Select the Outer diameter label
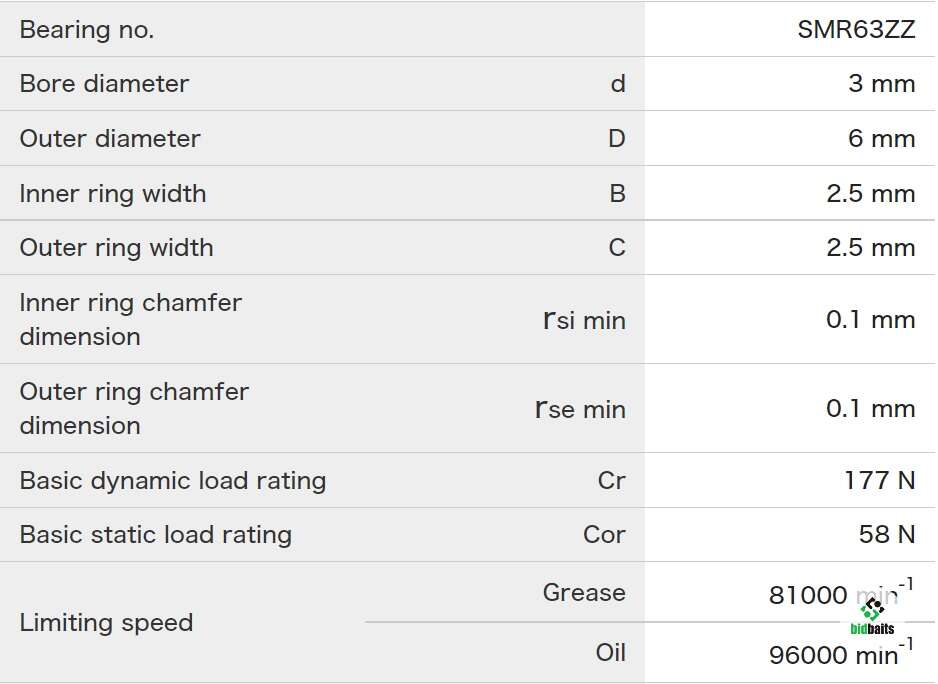The image size is (938, 684). click(x=110, y=139)
